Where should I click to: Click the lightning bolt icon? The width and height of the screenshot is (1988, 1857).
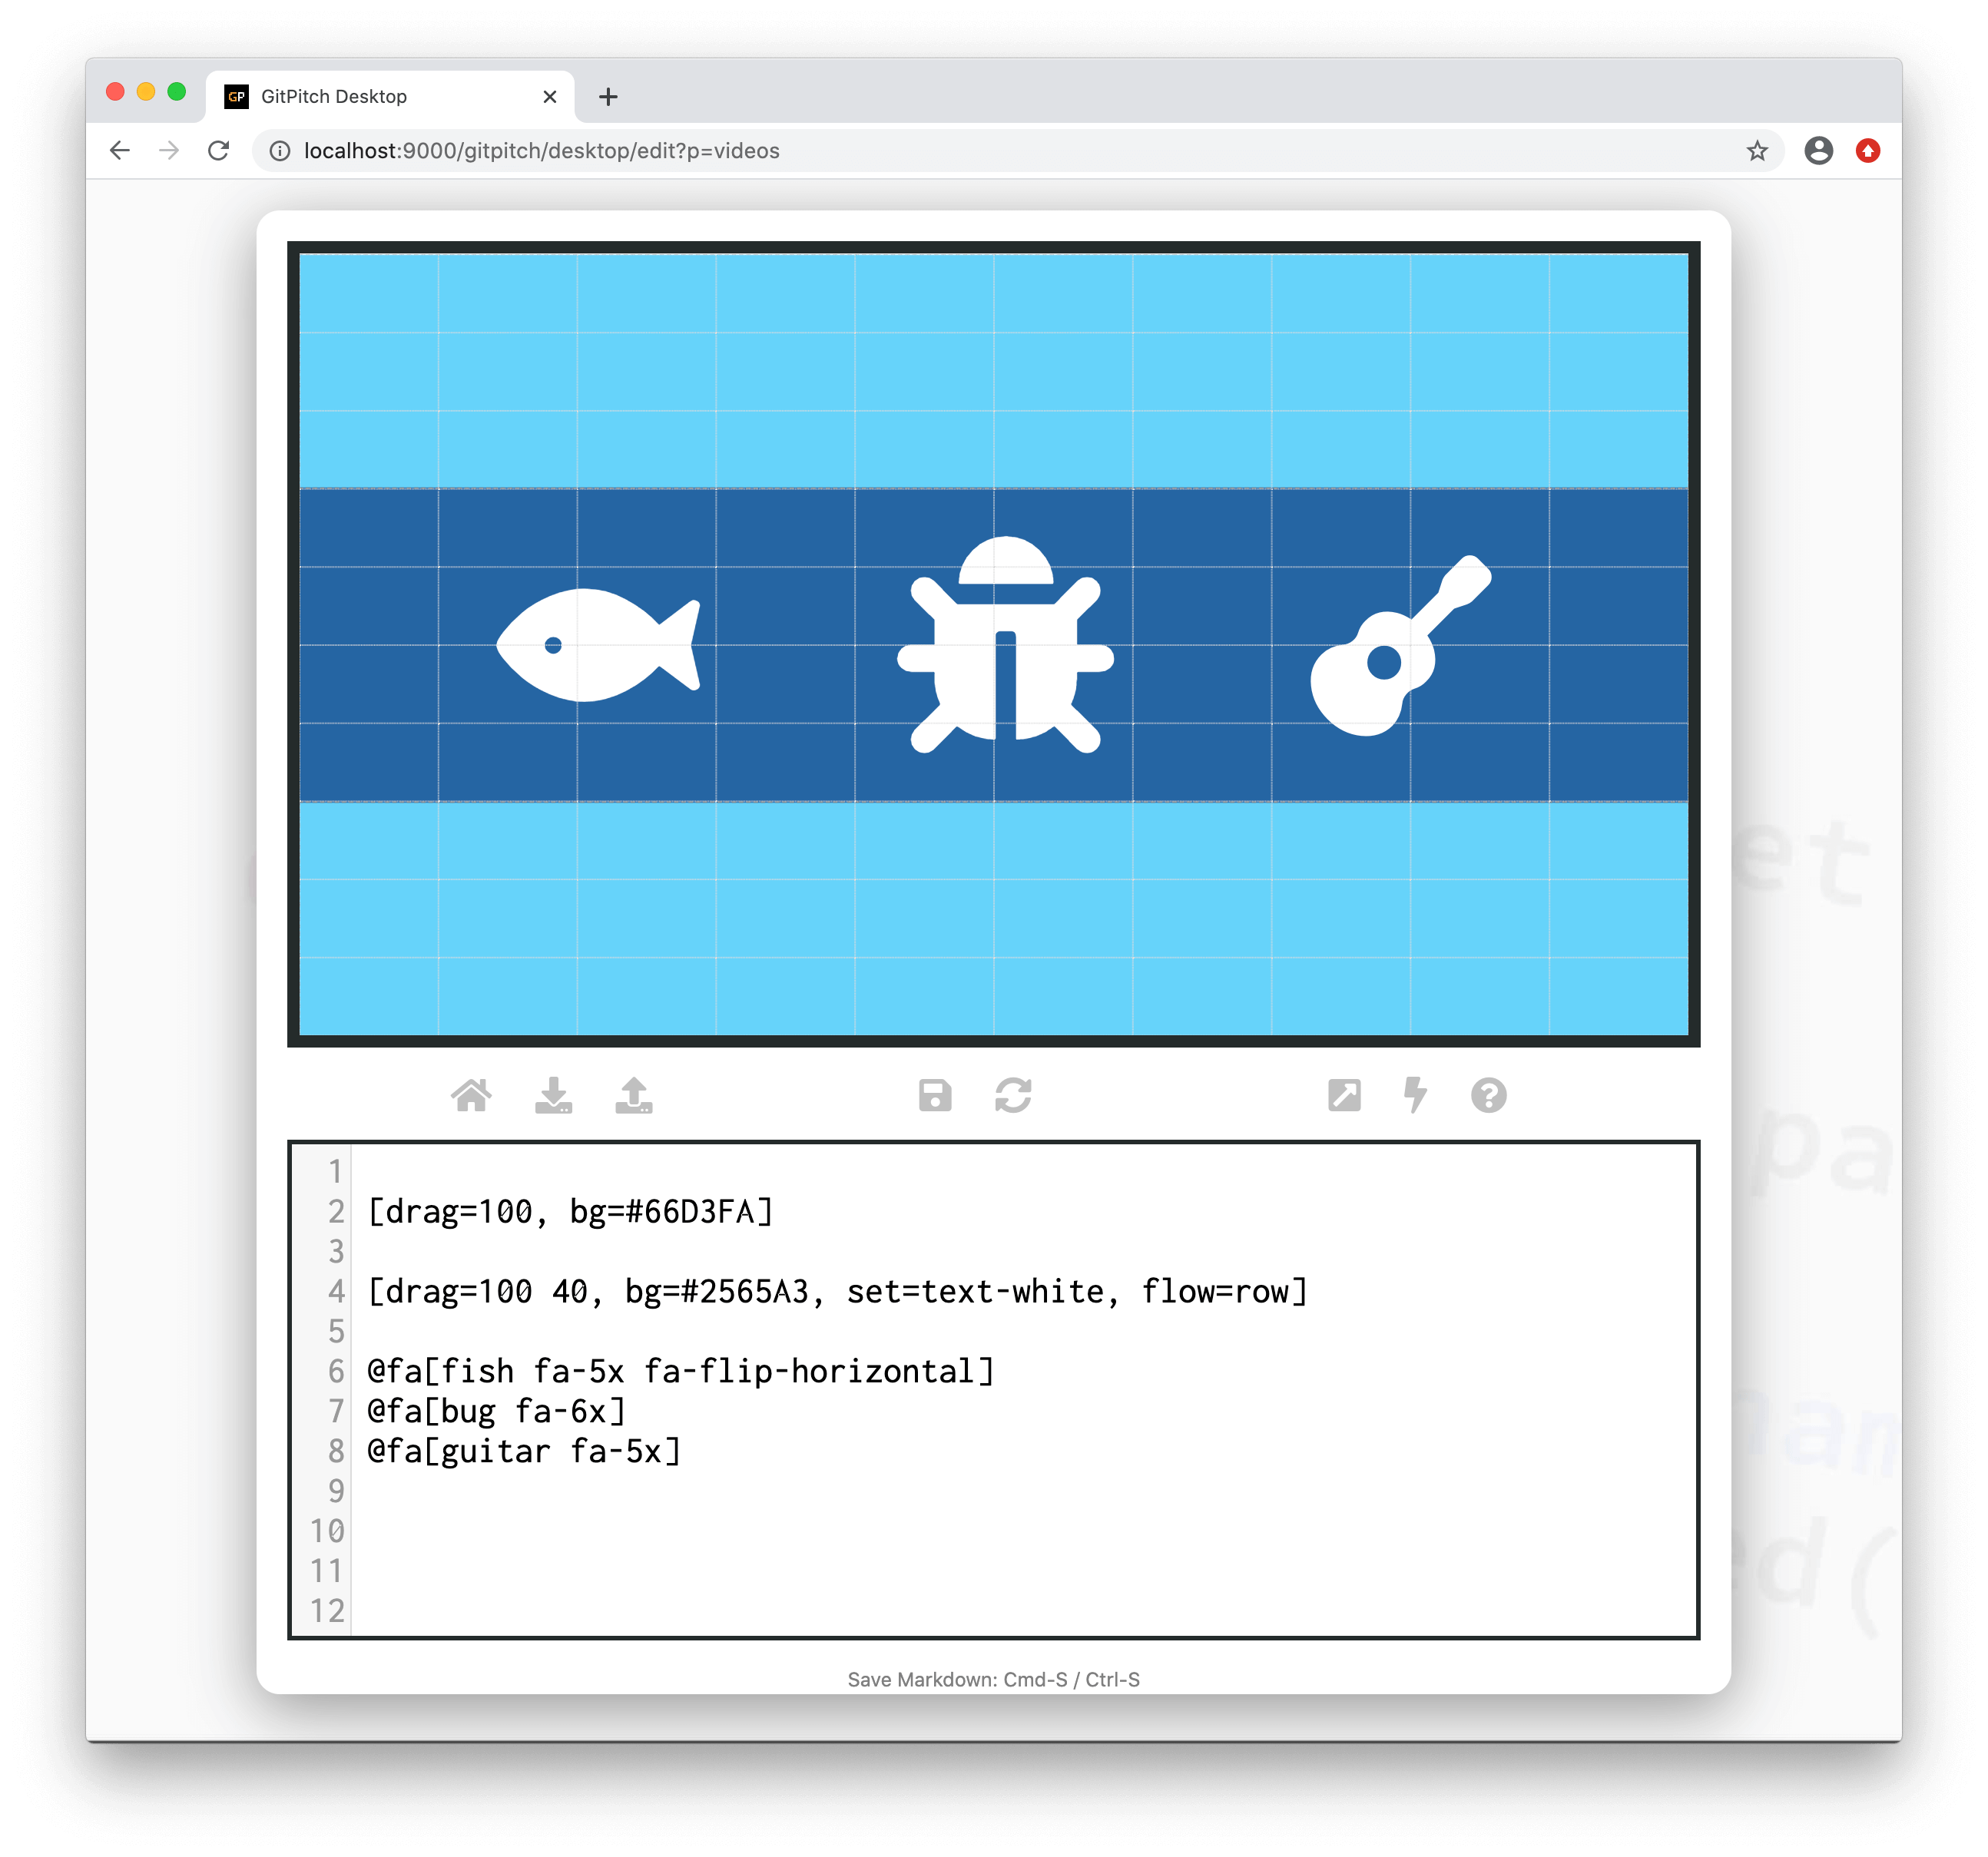(1415, 1095)
